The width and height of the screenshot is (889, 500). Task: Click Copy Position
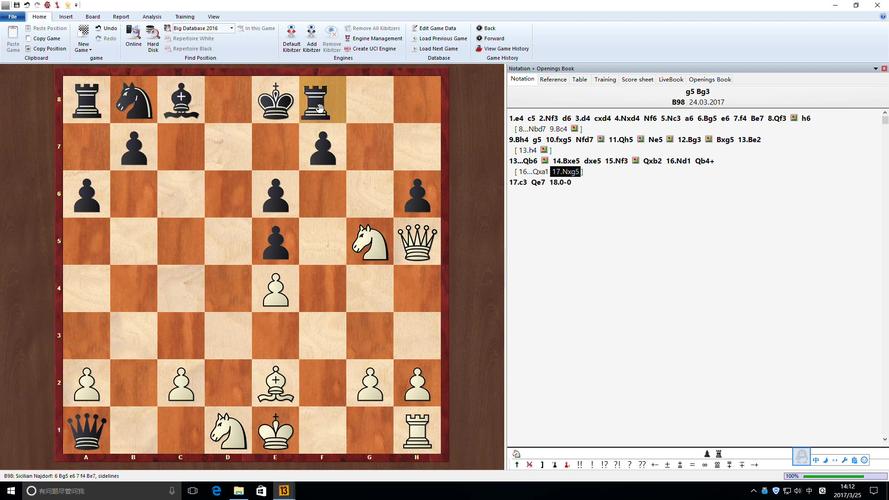[46, 49]
